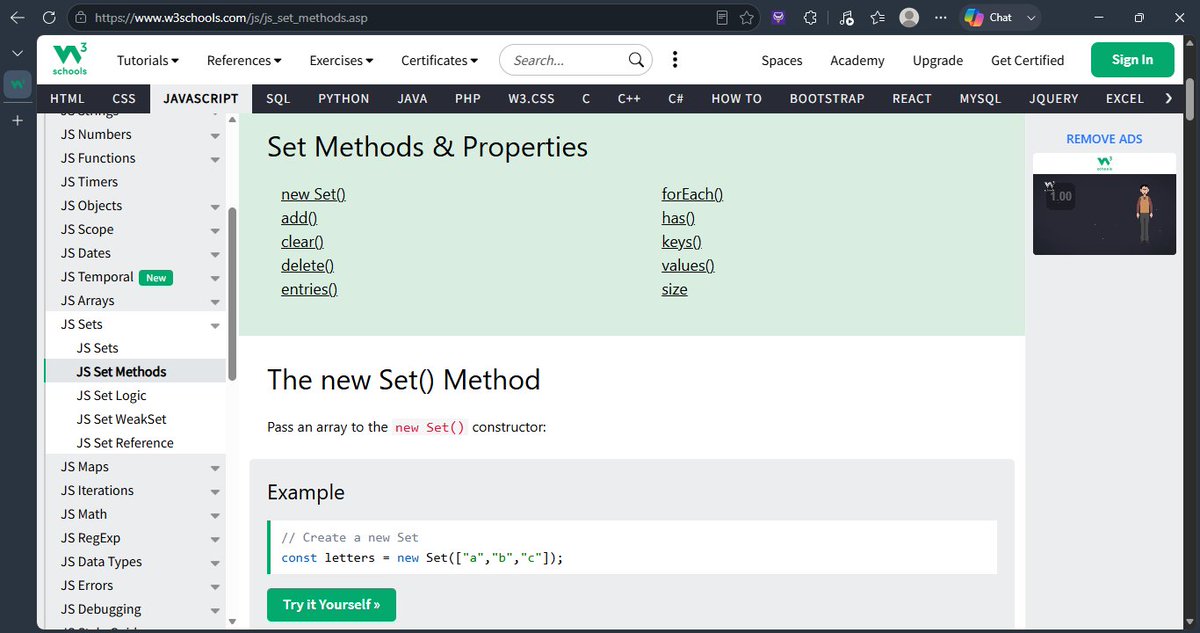Open a new tab with the plus icon
Screen dimensions: 1200x633
point(17,121)
